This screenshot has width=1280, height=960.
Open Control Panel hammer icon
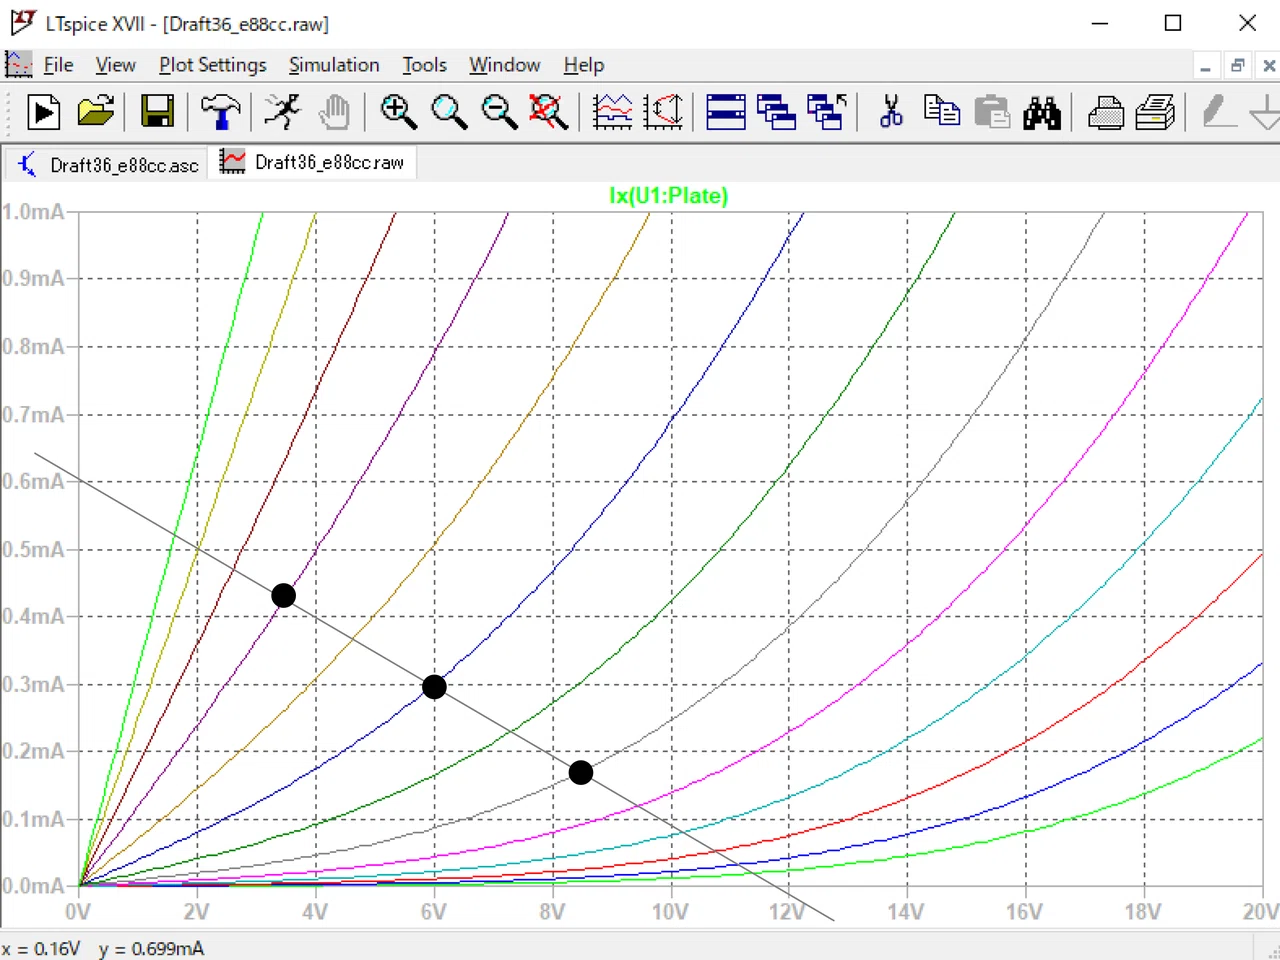(220, 112)
